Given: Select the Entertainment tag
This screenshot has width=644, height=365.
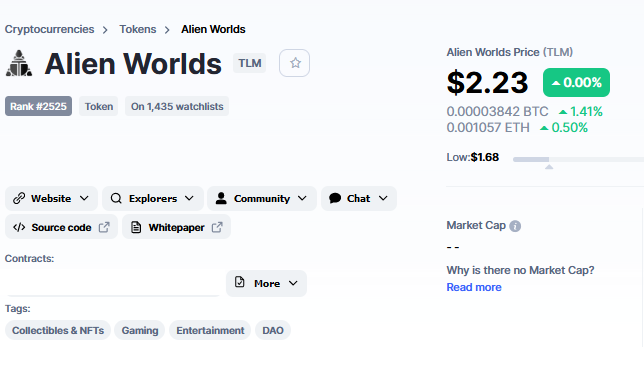Looking at the screenshot, I should click(x=210, y=331).
